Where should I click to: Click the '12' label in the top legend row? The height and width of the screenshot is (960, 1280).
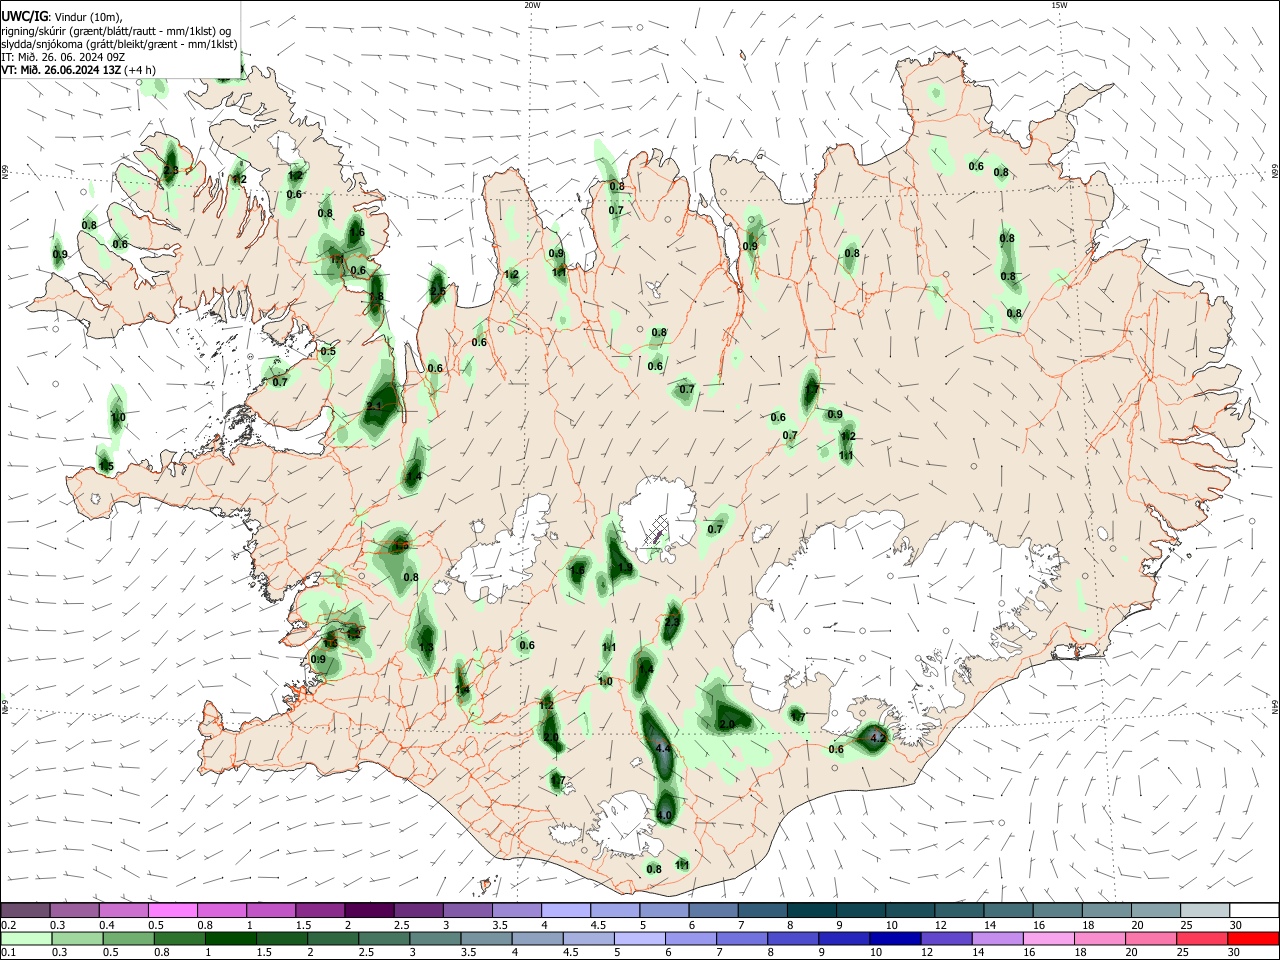tap(940, 925)
